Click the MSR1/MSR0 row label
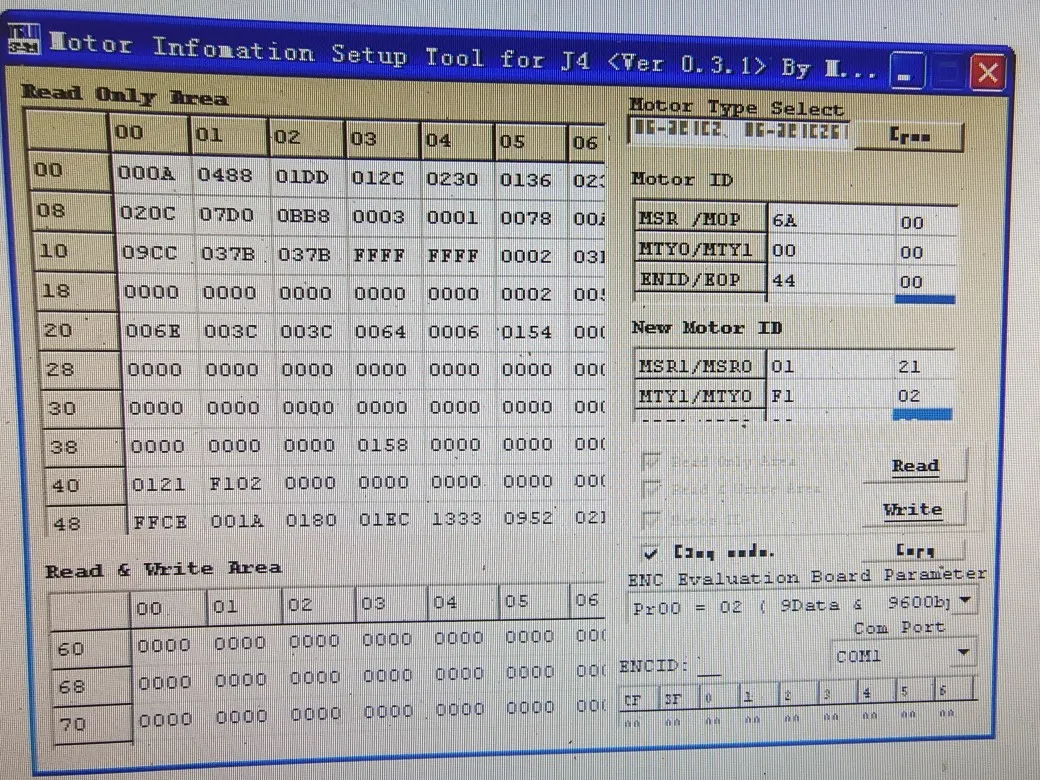Viewport: 1040px width, 780px height. click(701, 365)
